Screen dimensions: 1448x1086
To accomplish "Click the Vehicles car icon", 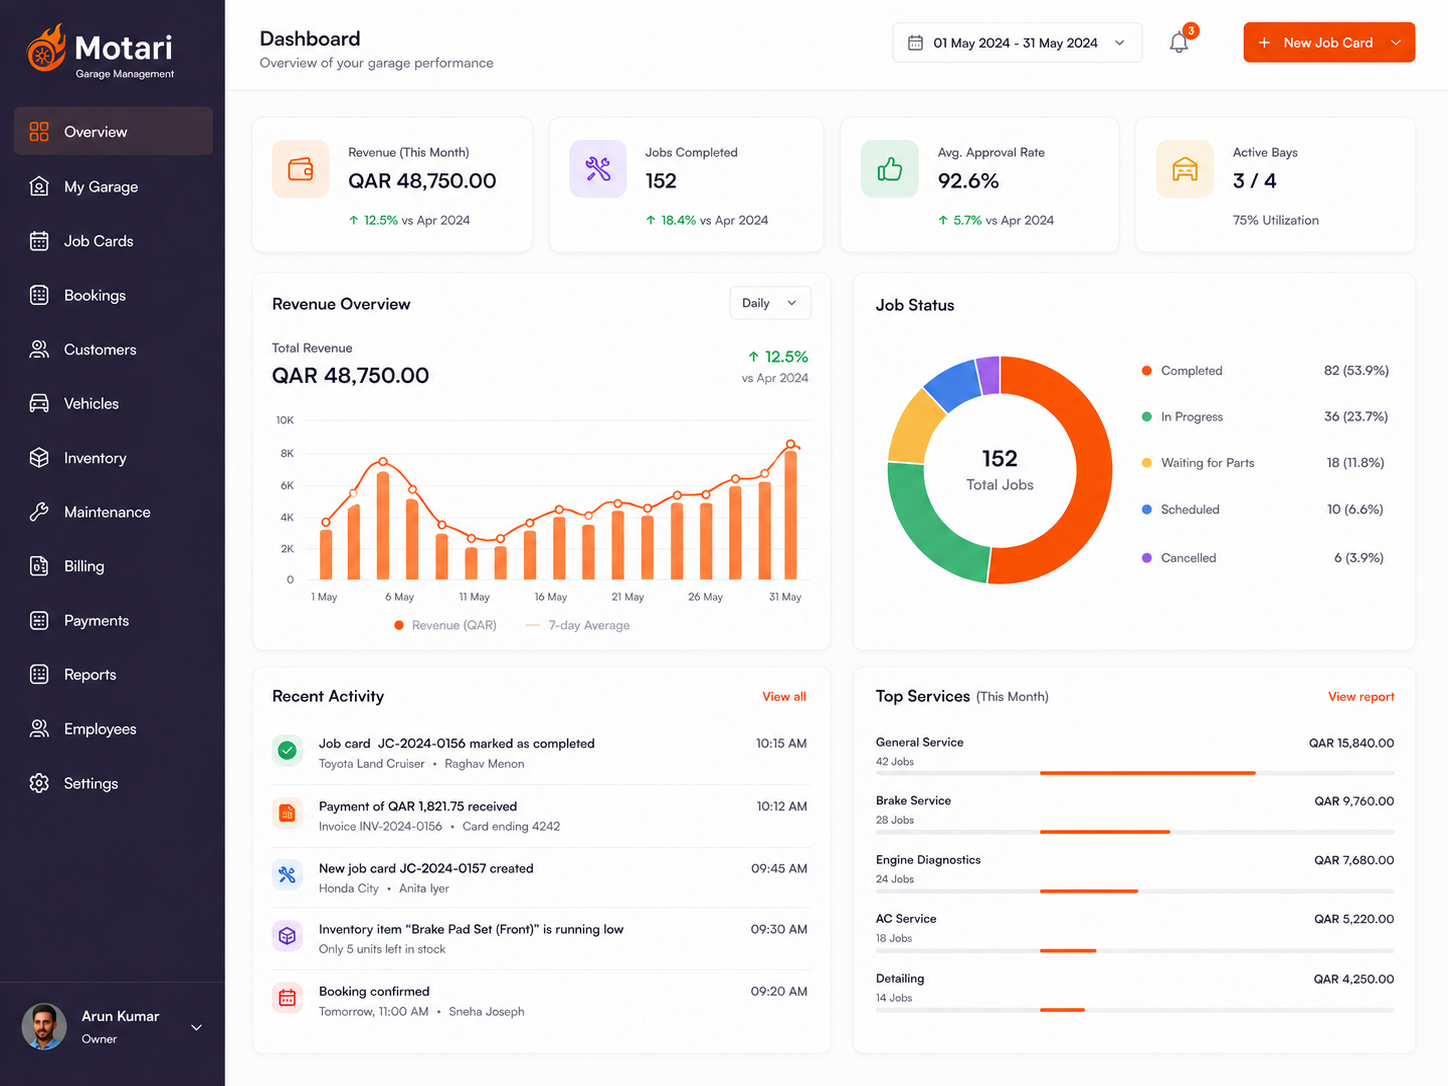I will (x=39, y=403).
